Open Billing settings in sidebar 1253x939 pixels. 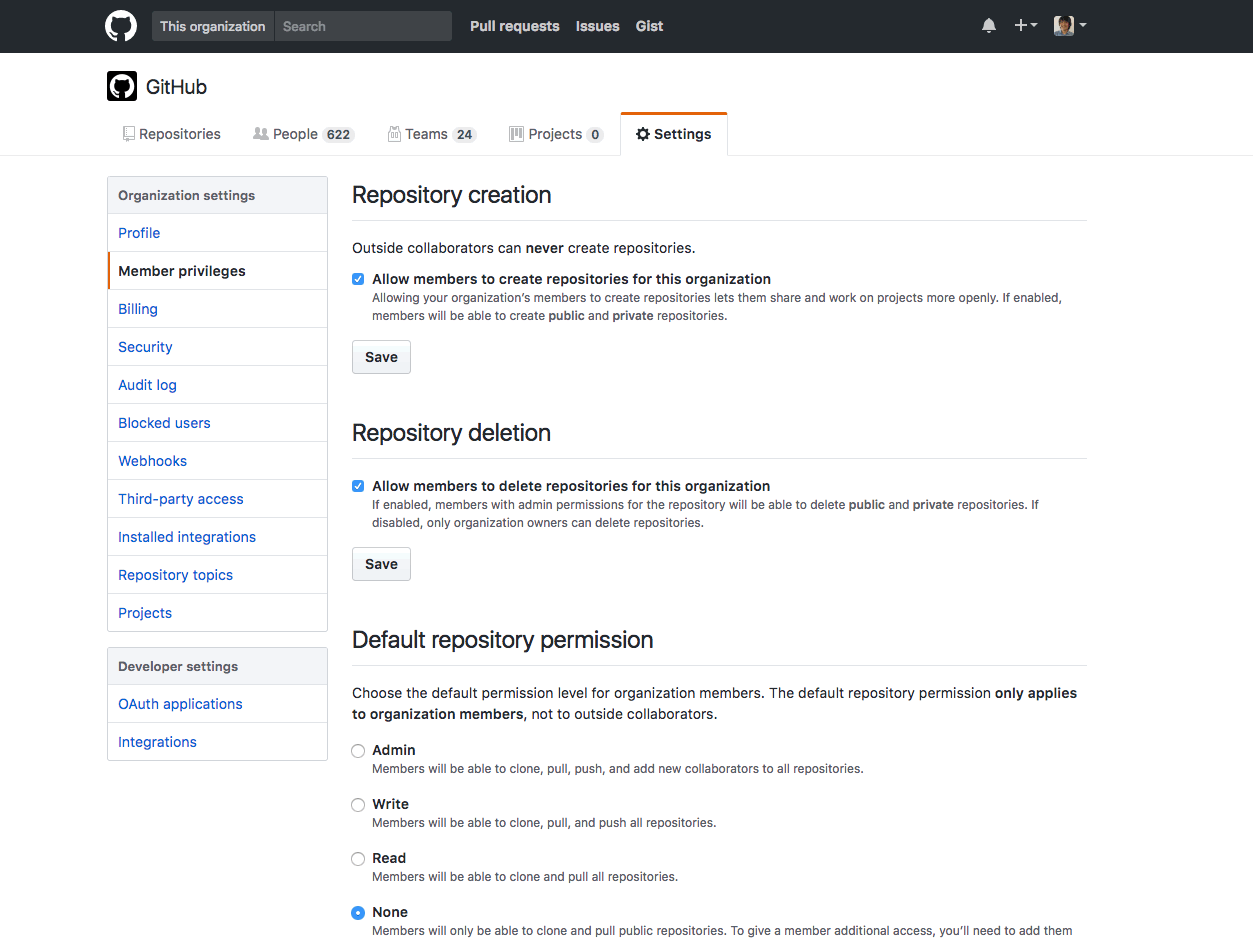tap(217, 309)
